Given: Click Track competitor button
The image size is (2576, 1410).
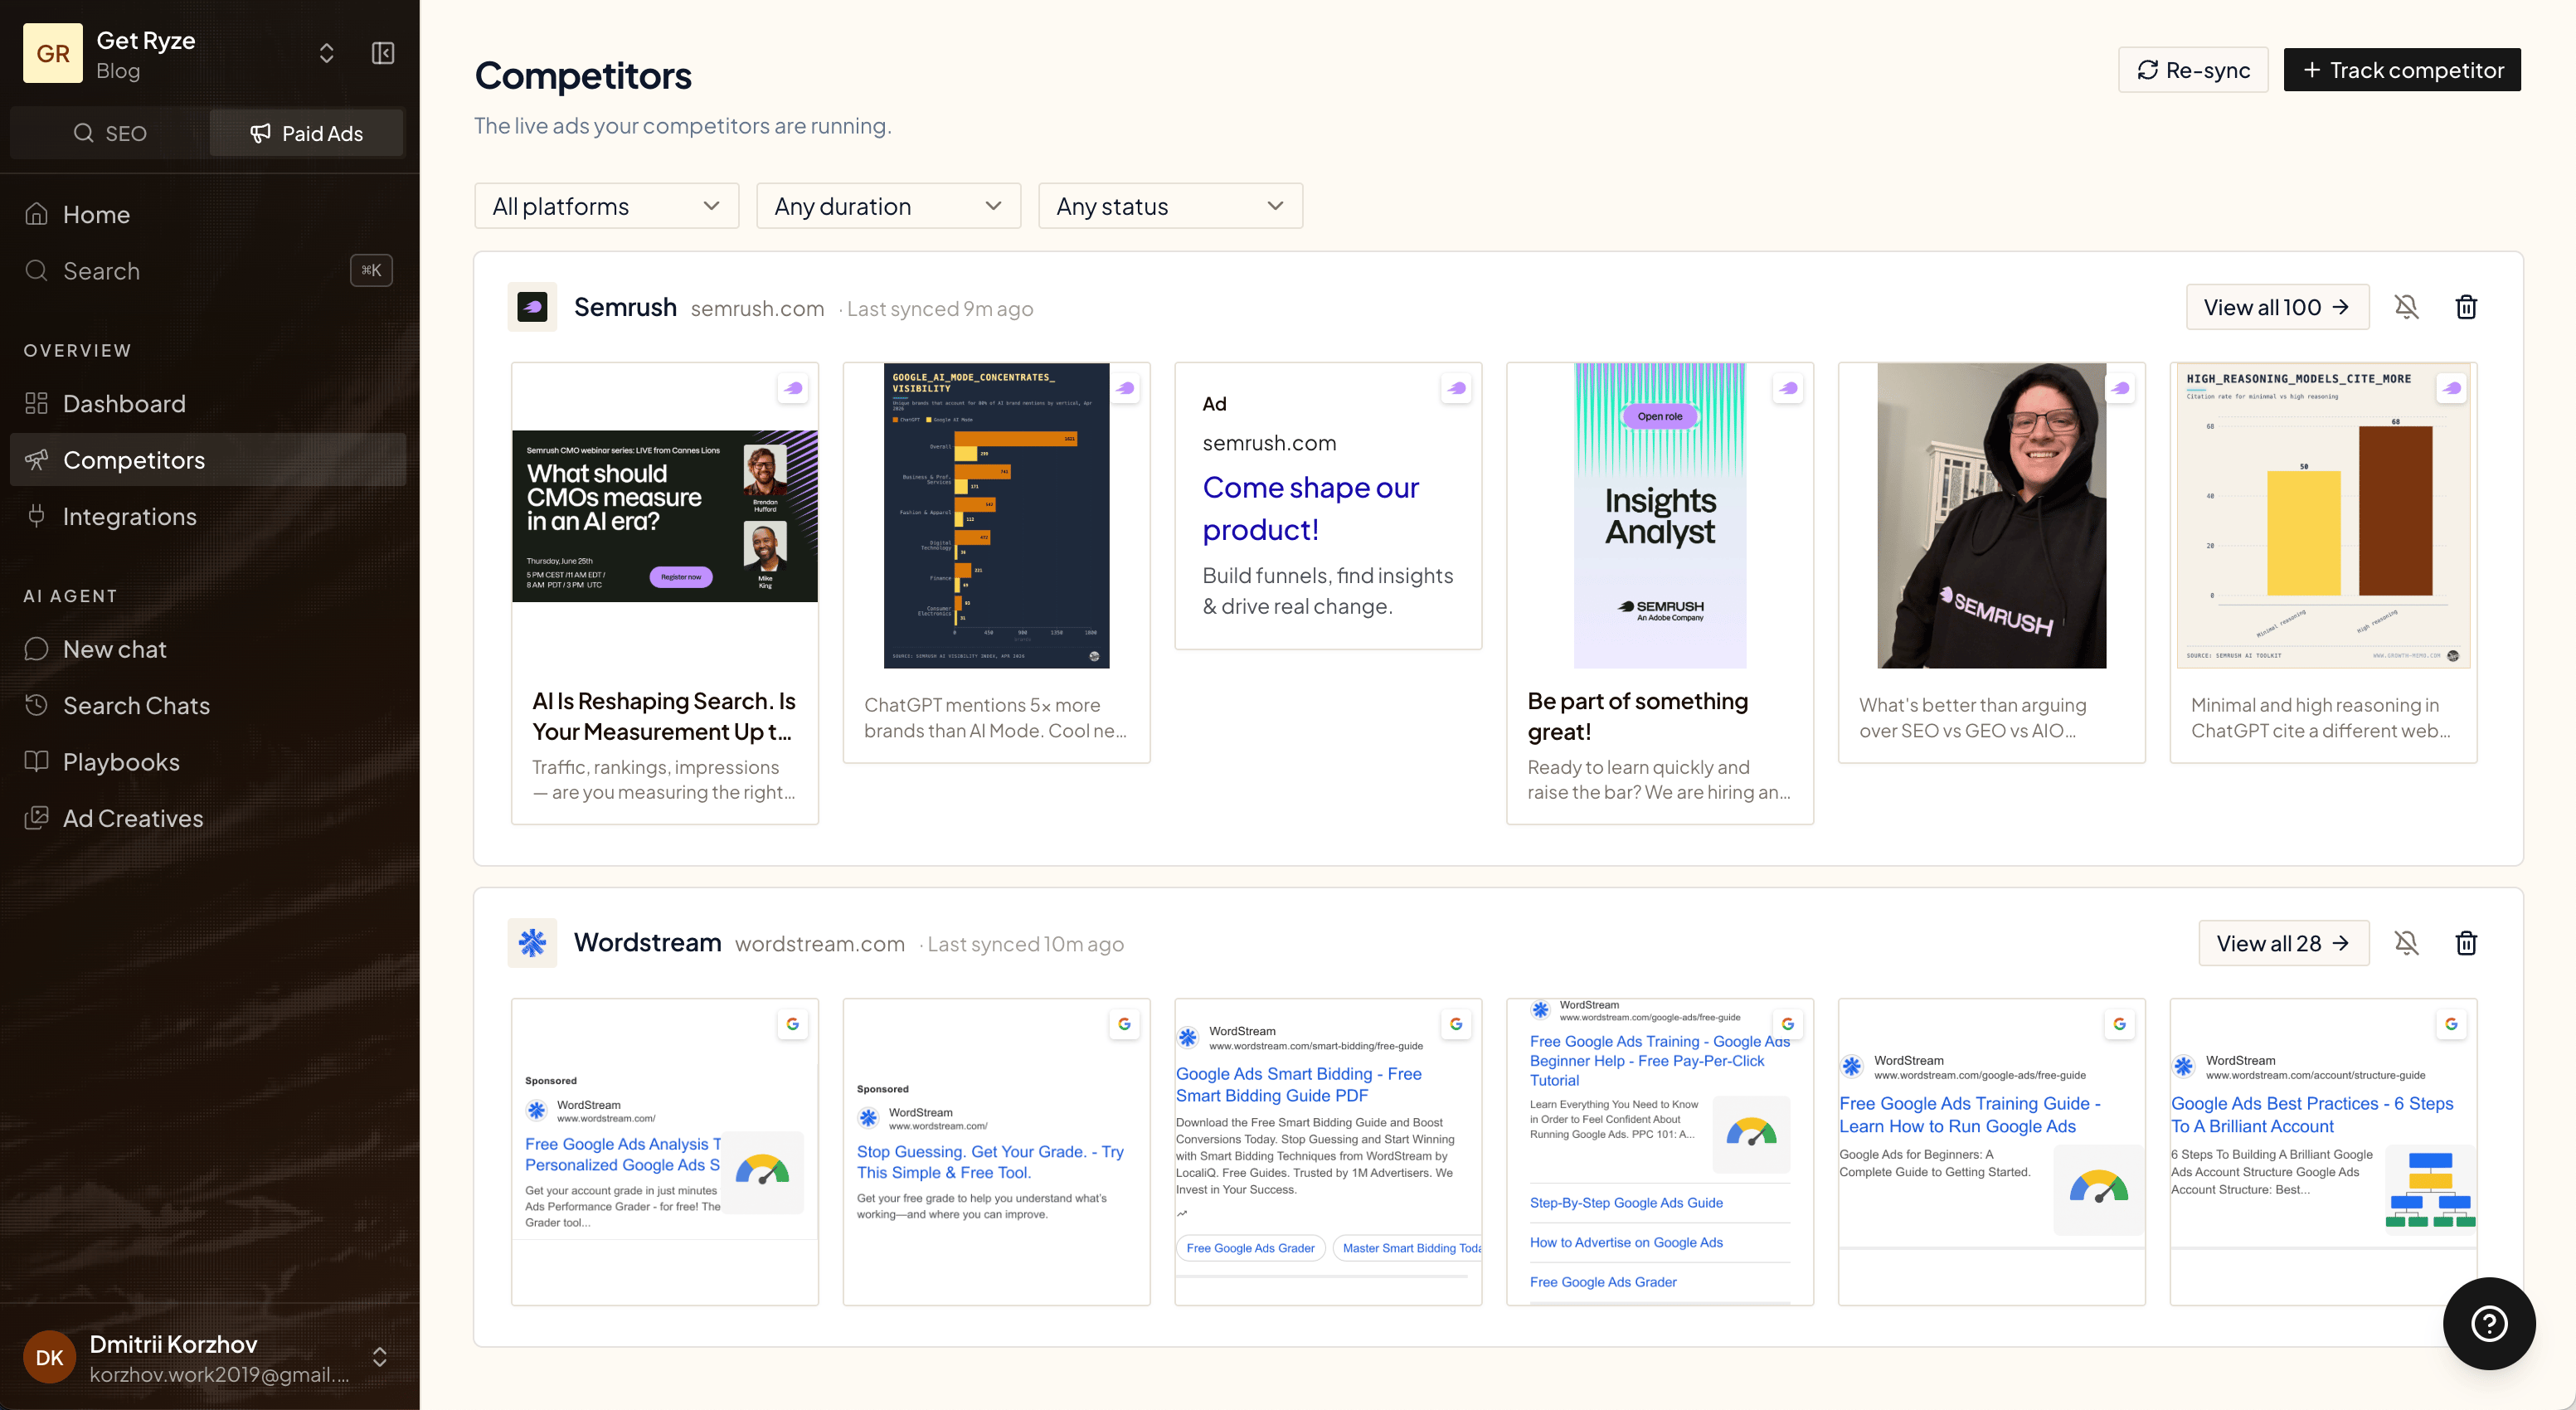Looking at the screenshot, I should [x=2402, y=70].
